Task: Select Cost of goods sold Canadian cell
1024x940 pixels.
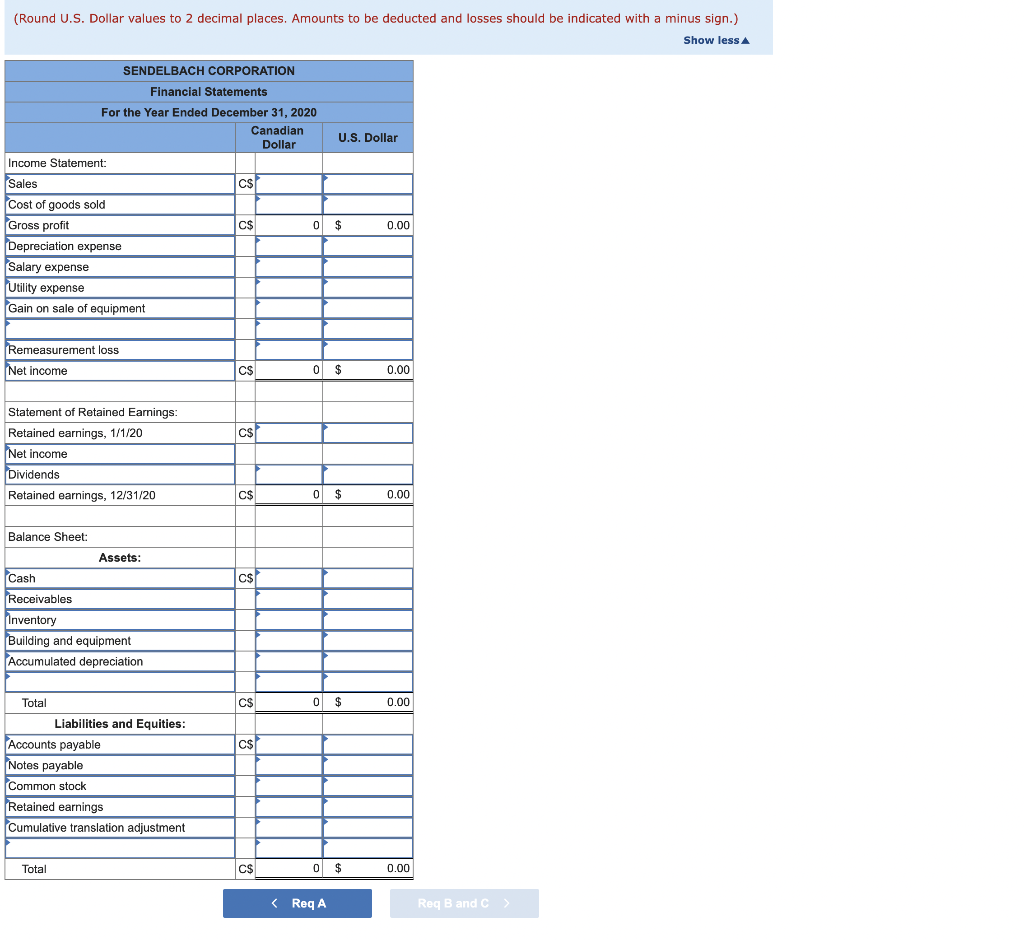Action: [289, 204]
